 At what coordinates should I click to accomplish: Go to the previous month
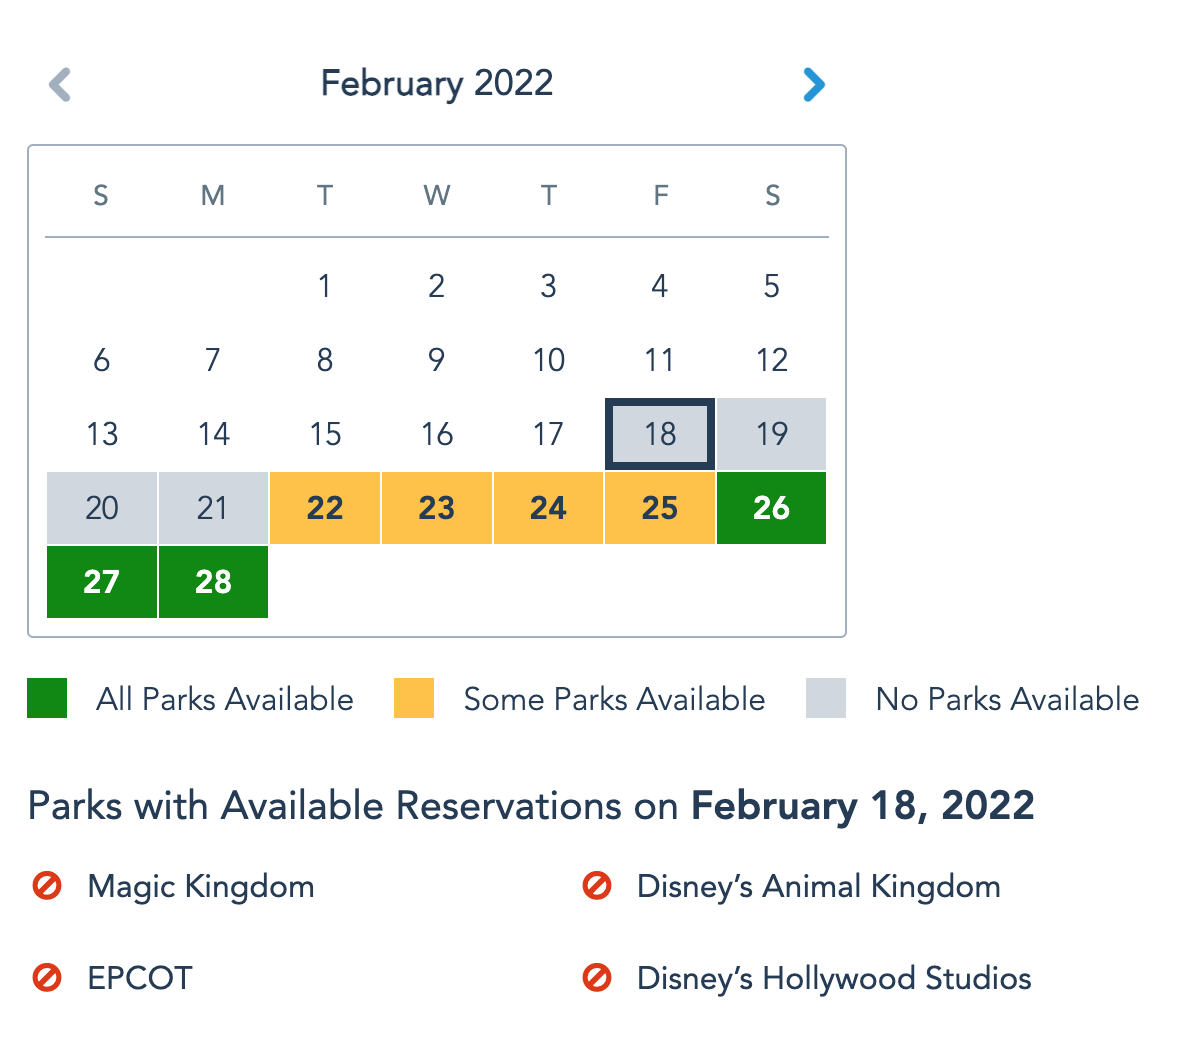pyautogui.click(x=60, y=85)
